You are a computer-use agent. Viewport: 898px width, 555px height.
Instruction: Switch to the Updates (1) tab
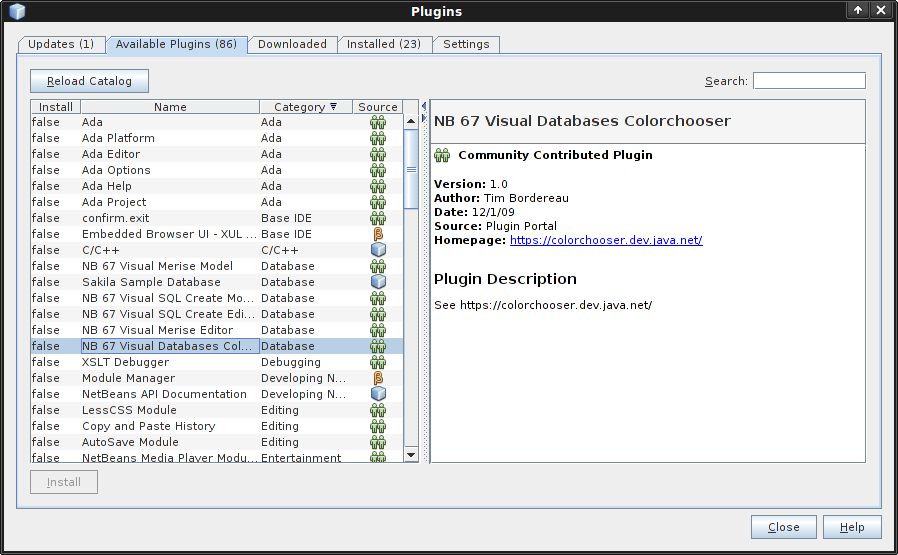click(61, 45)
